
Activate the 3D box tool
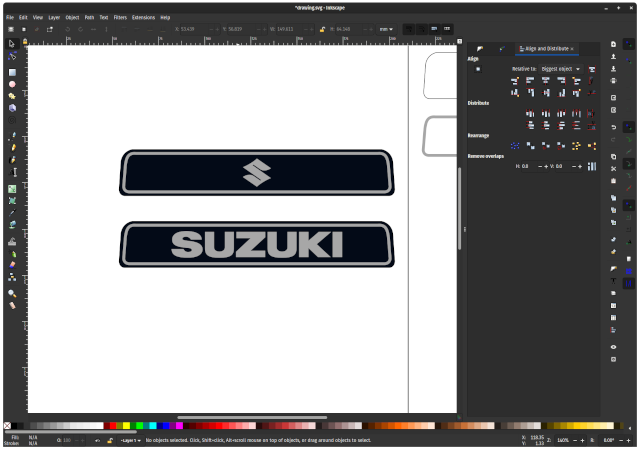click(x=12, y=108)
